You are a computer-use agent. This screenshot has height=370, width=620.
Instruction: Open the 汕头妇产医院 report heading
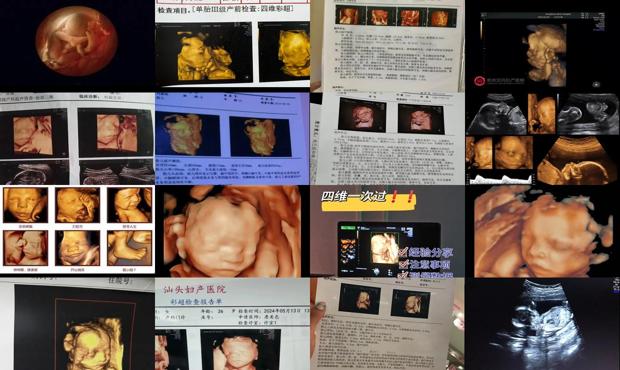click(195, 289)
